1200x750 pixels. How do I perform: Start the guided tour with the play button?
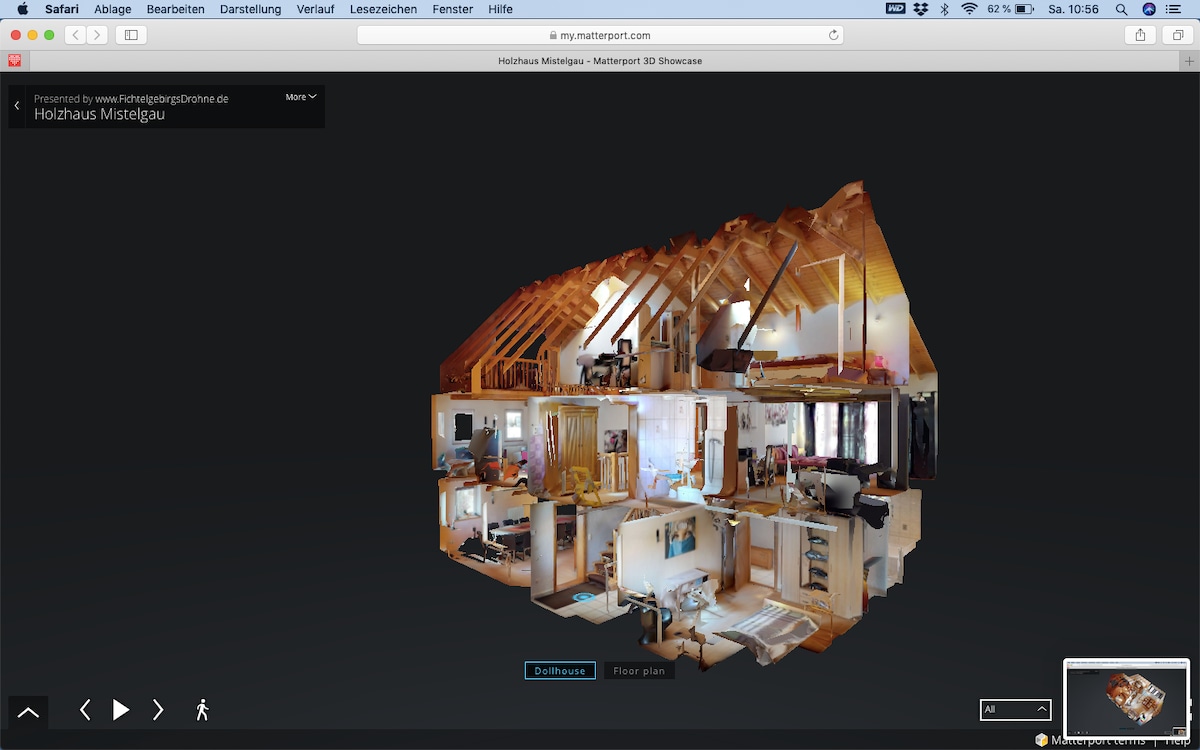[x=121, y=710]
